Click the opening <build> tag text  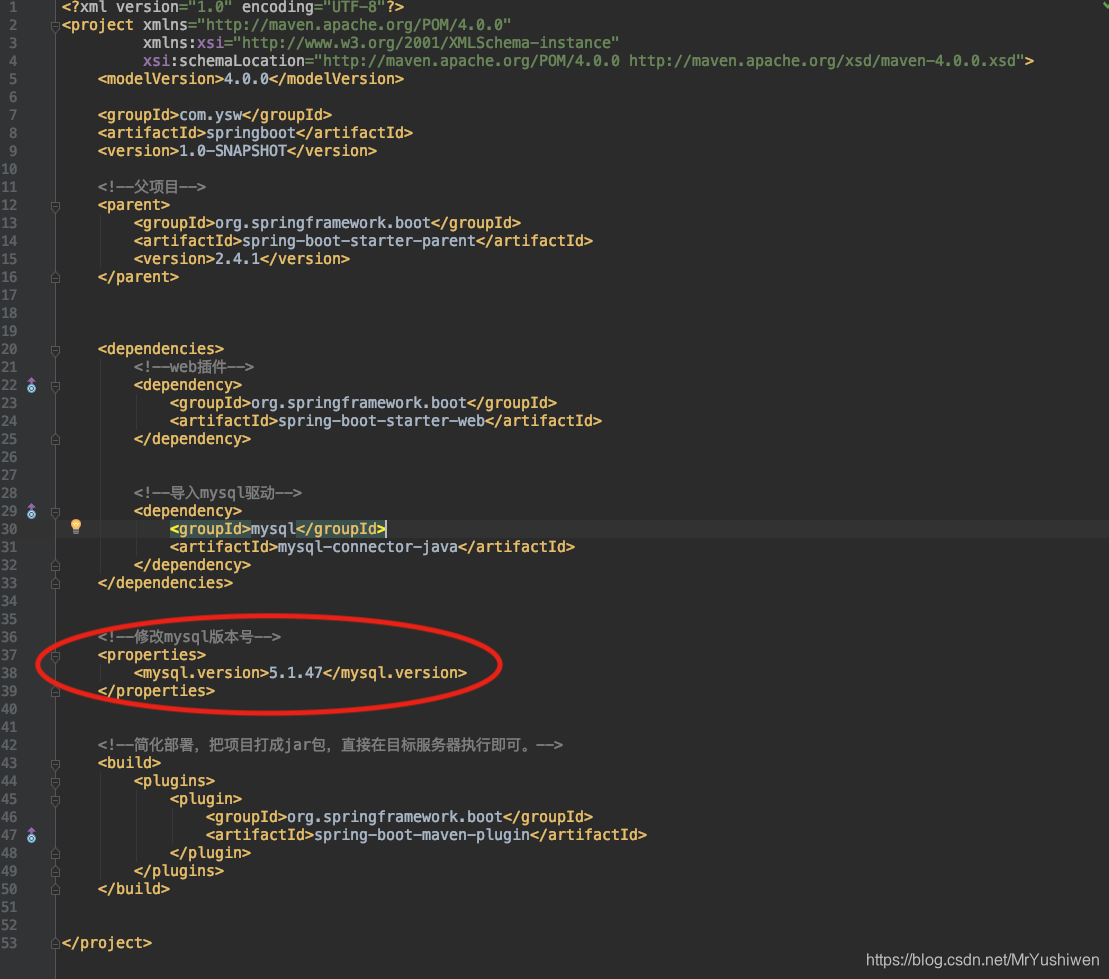coord(129,763)
